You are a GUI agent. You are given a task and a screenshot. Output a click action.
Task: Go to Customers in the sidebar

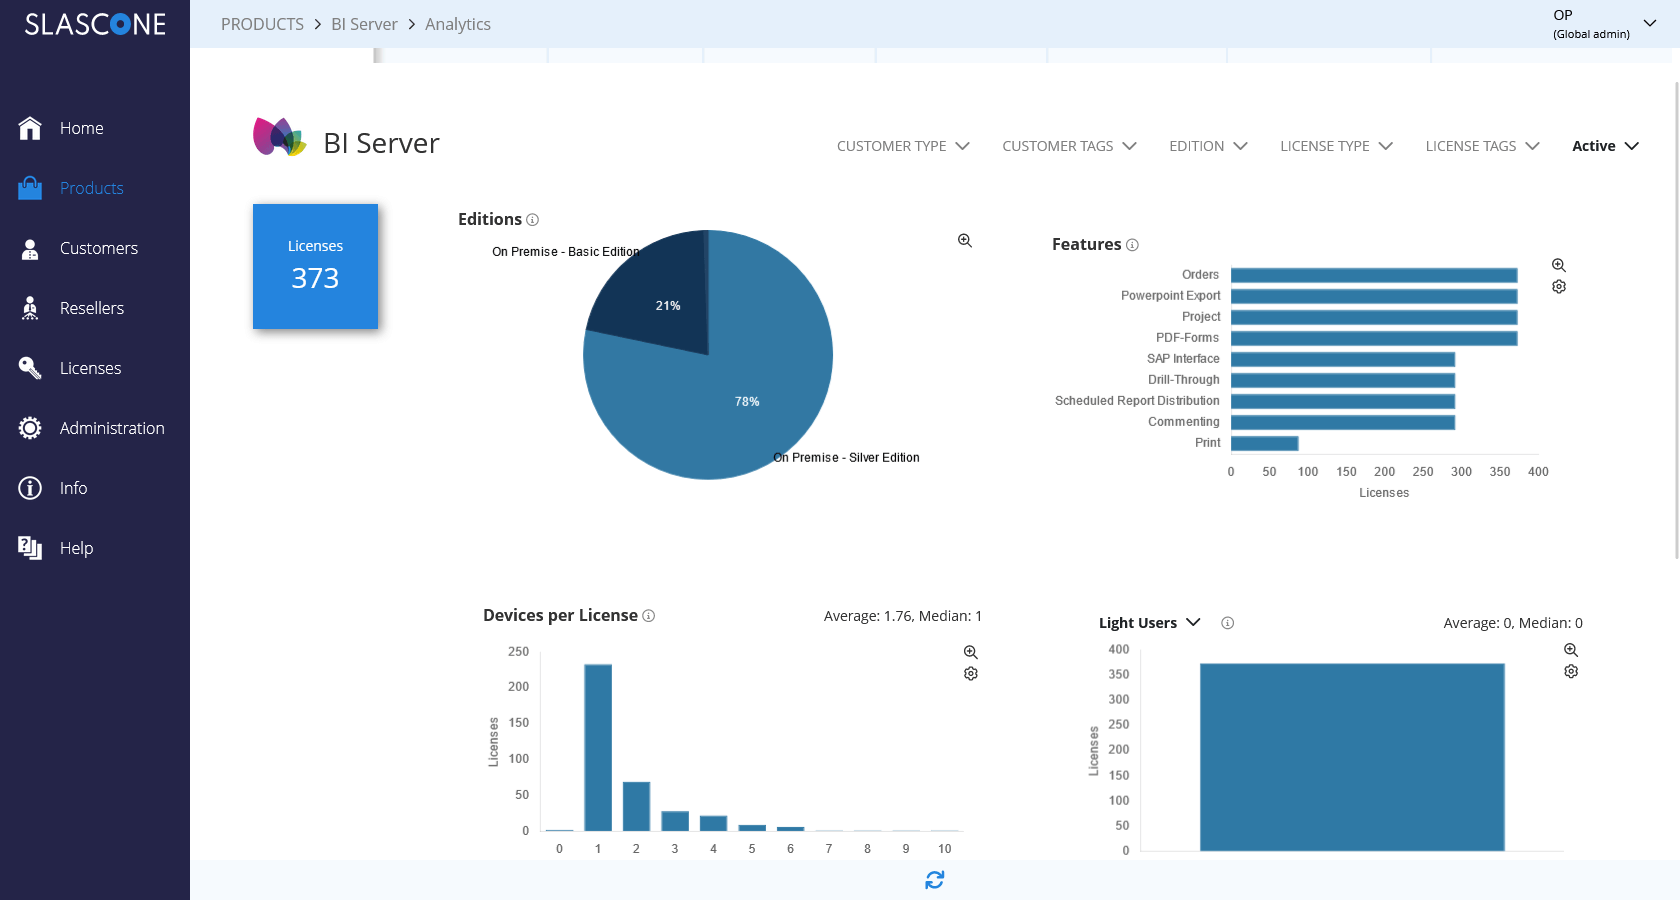[x=98, y=248]
